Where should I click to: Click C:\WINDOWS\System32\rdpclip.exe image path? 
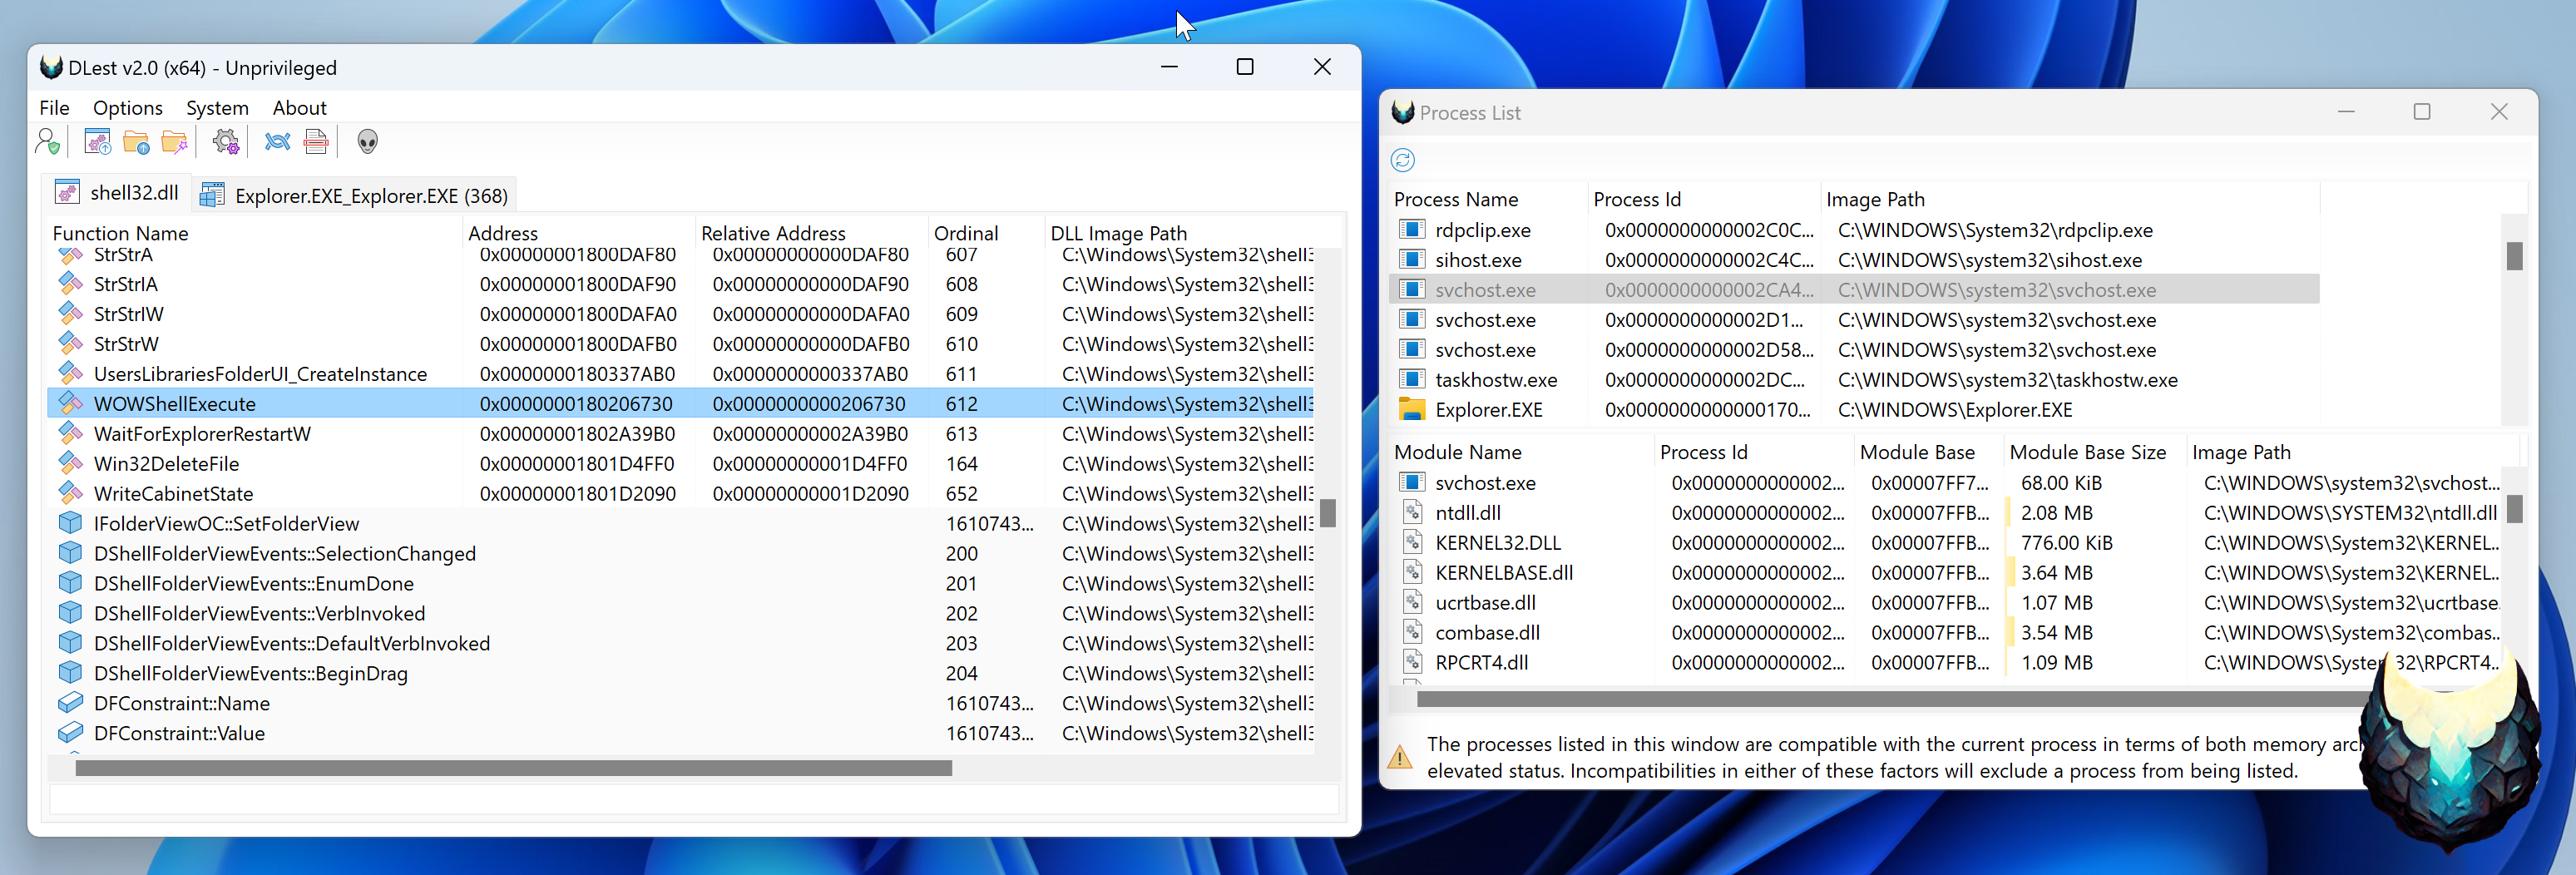(1995, 229)
